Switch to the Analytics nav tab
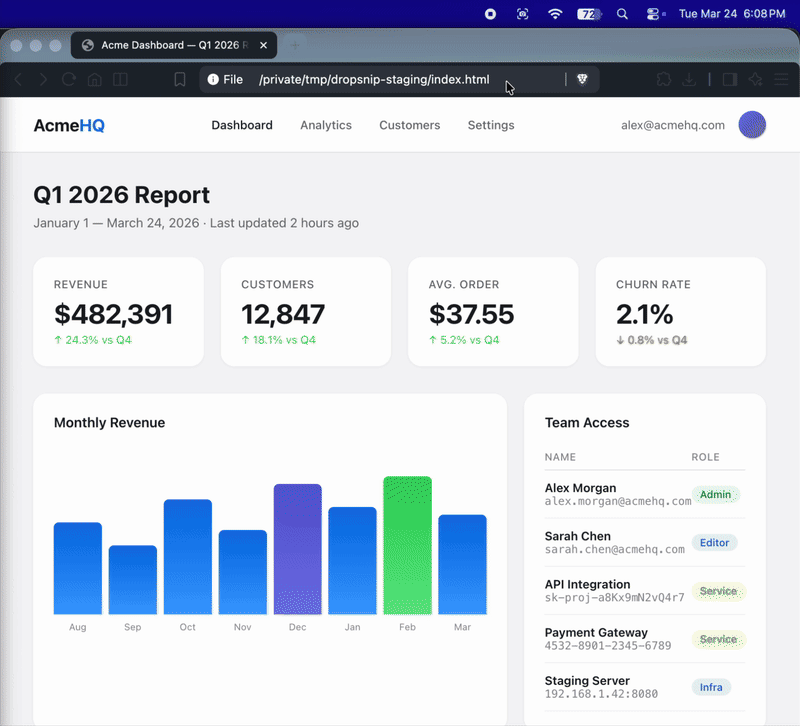Viewport: 800px width, 726px height. (326, 125)
